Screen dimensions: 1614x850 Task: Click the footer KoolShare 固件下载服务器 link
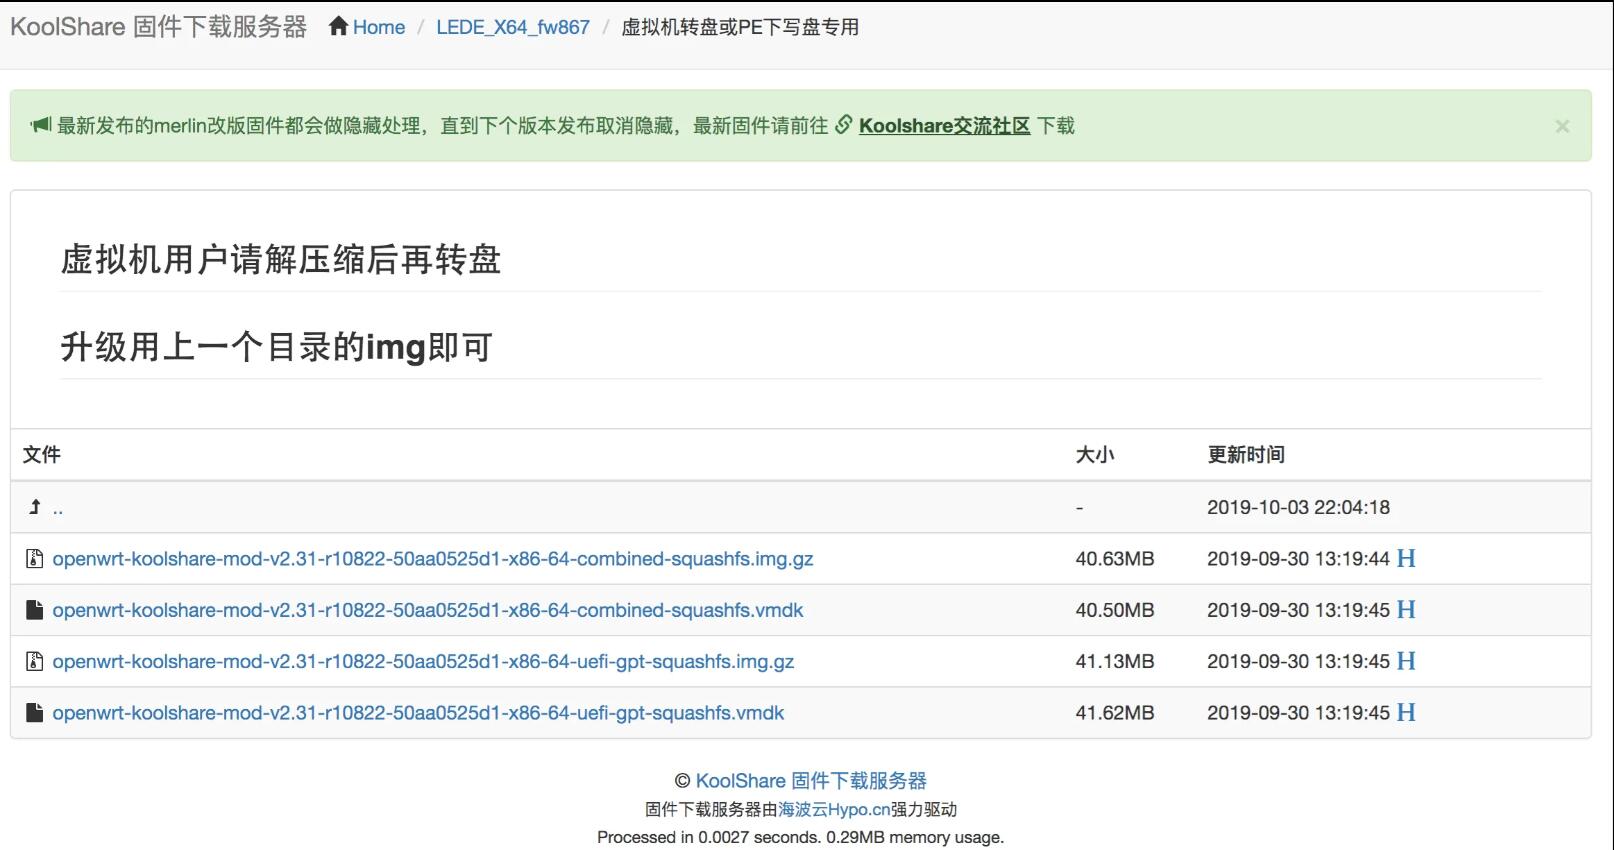pyautogui.click(x=810, y=781)
